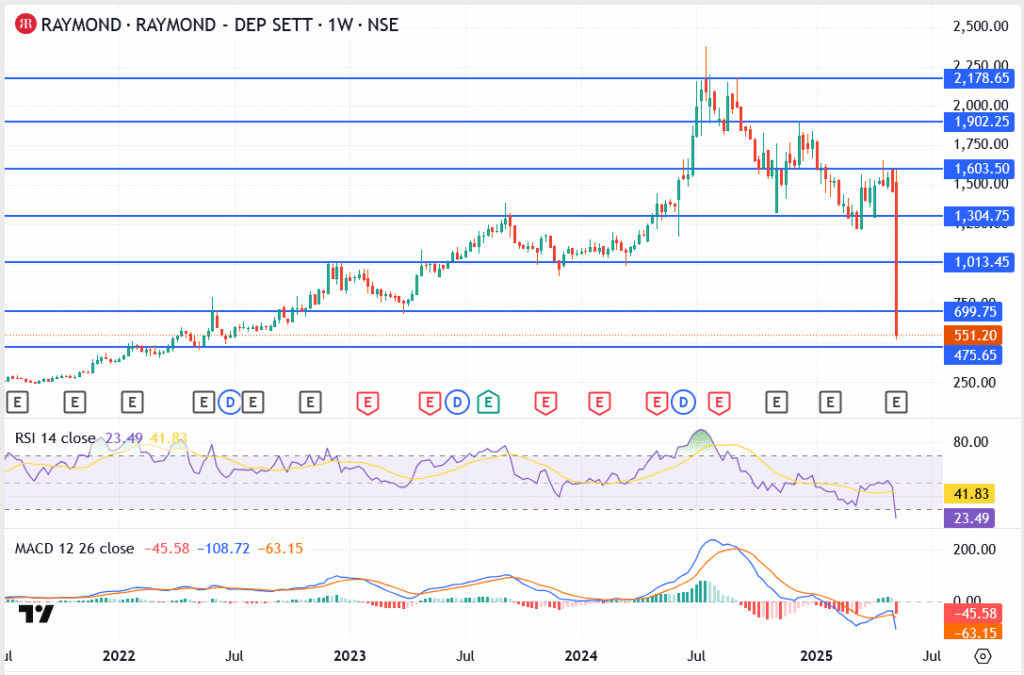Click the first red earnings marker in 2023
Image resolution: width=1024 pixels, height=675 pixels.
tap(368, 402)
